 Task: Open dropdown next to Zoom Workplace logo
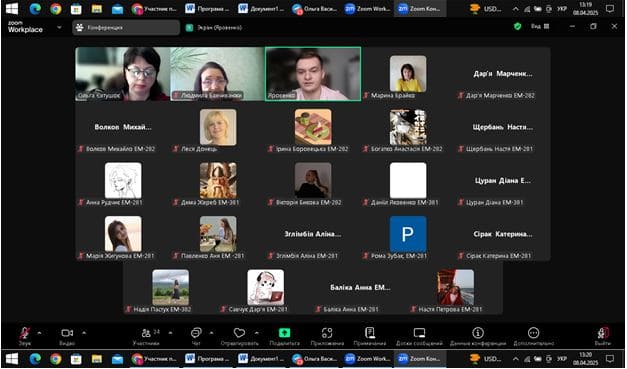[60, 27]
